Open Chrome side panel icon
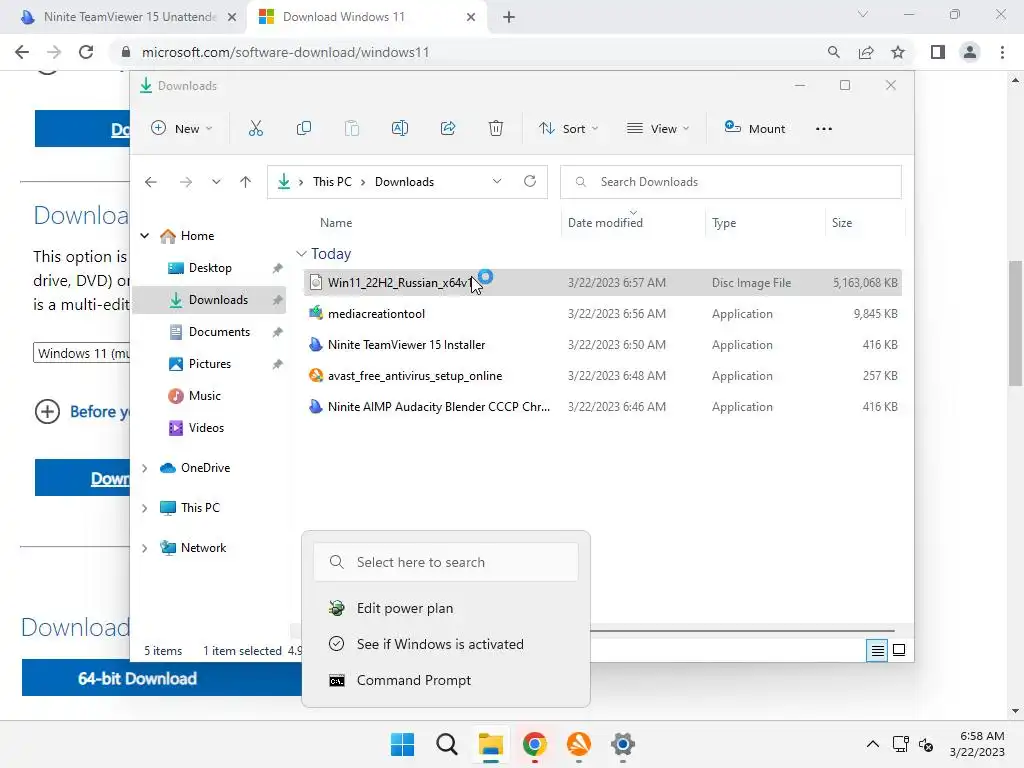This screenshot has width=1024, height=768. (938, 52)
